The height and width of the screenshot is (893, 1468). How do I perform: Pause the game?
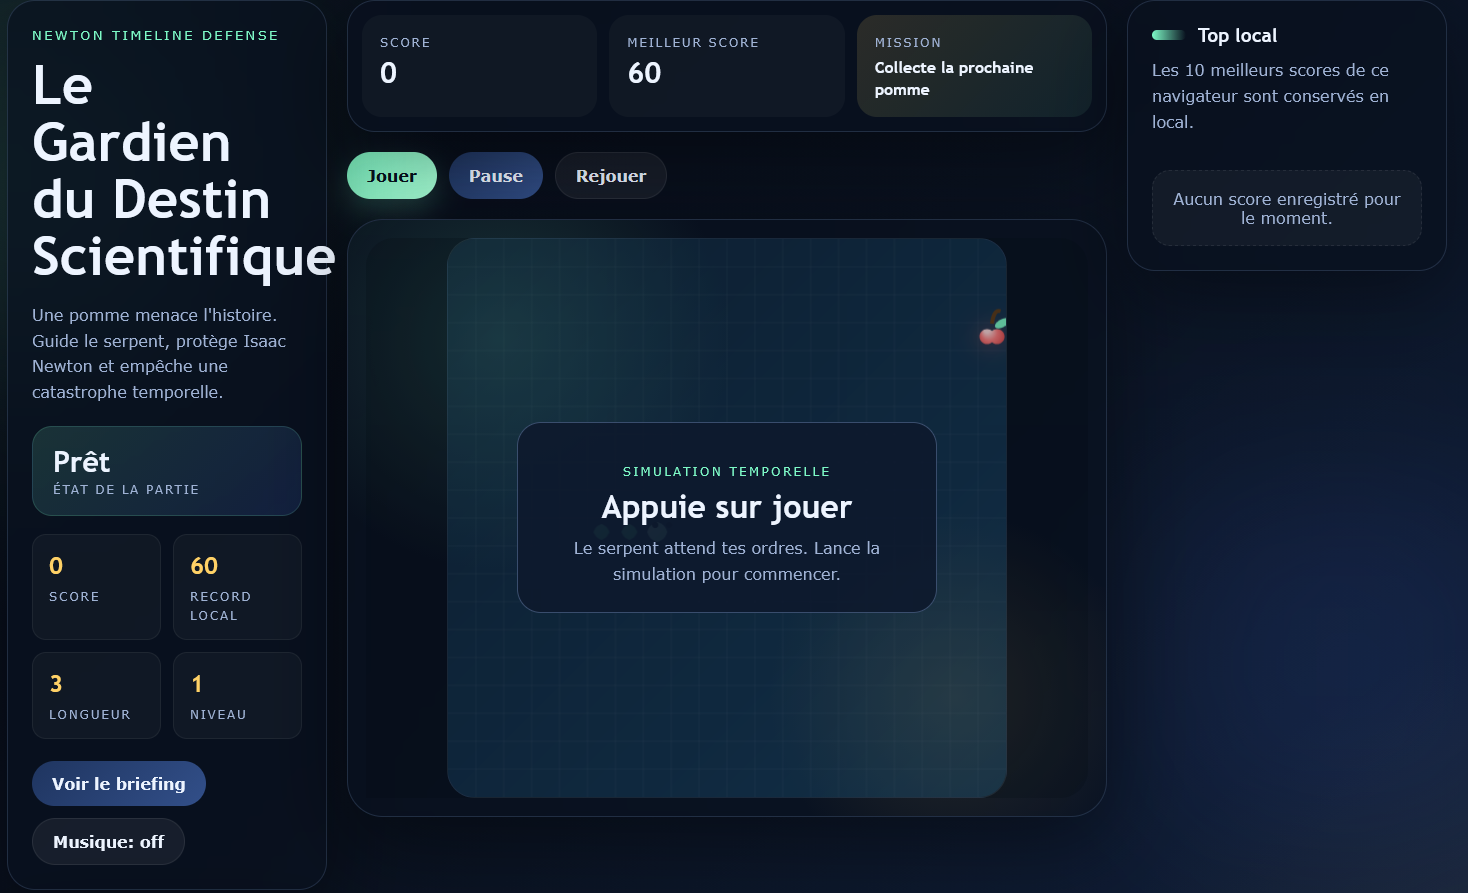click(495, 175)
